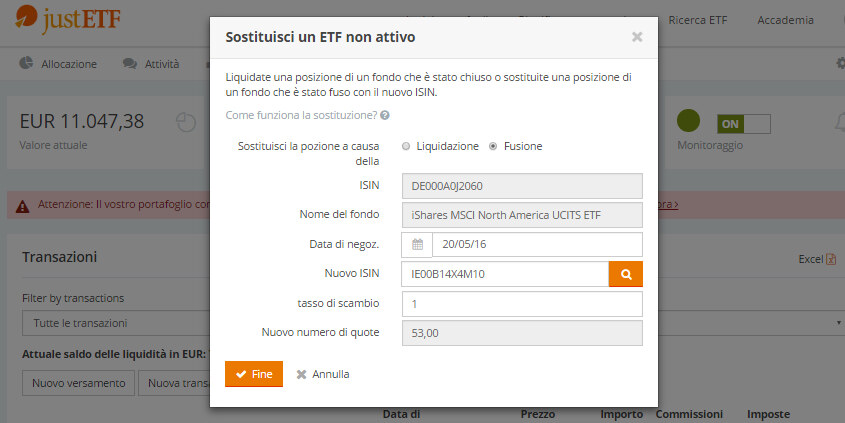
Task: Click the notification bell icon
Action: [838, 122]
